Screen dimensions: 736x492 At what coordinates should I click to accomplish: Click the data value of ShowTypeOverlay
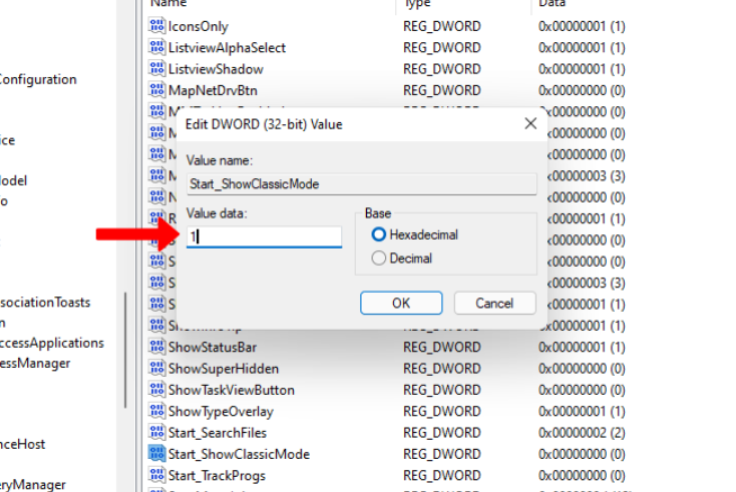[x=582, y=411]
